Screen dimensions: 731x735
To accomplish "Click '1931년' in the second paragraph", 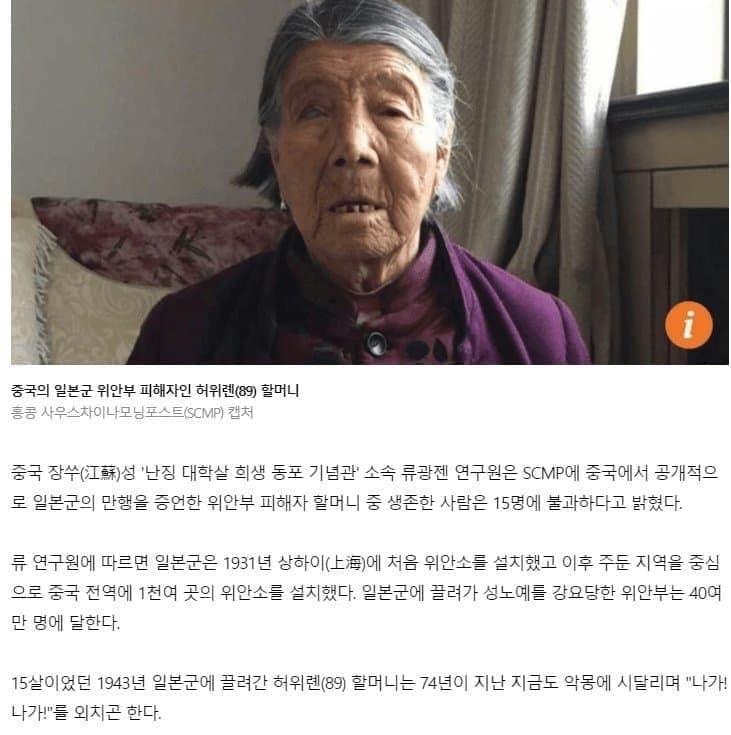I will [x=247, y=562].
